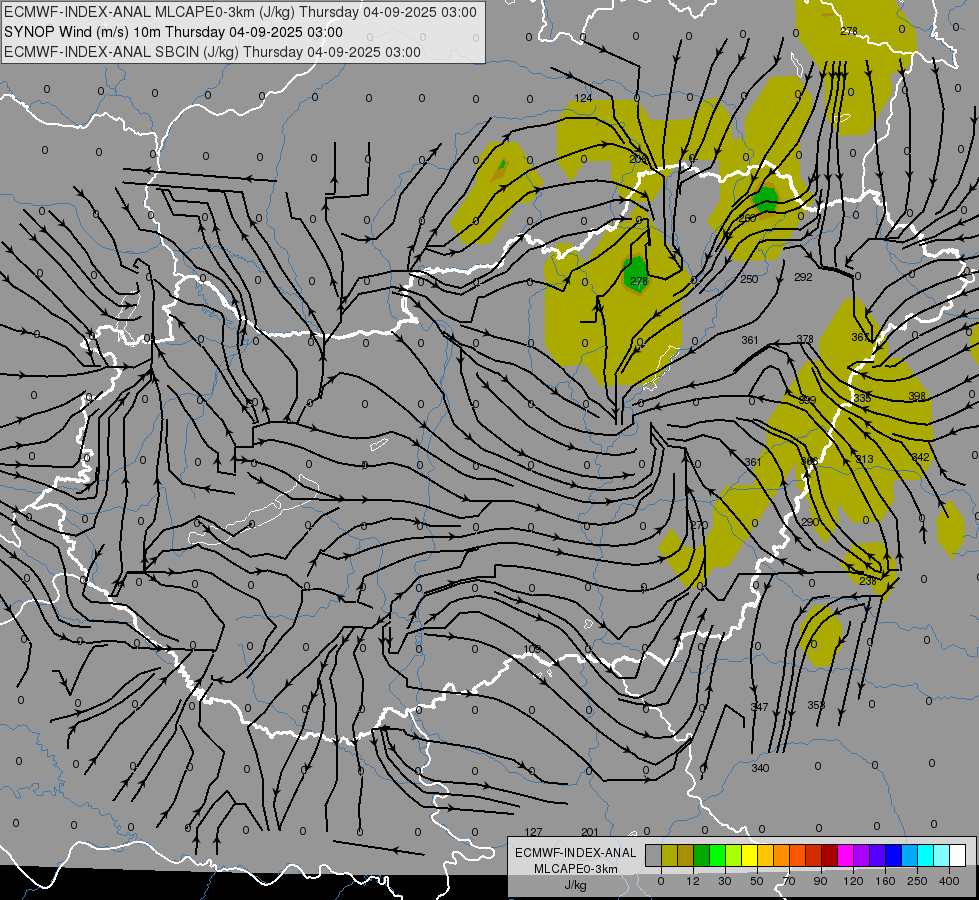The width and height of the screenshot is (979, 900).
Task: Click the map value 201
Action: click(589, 832)
